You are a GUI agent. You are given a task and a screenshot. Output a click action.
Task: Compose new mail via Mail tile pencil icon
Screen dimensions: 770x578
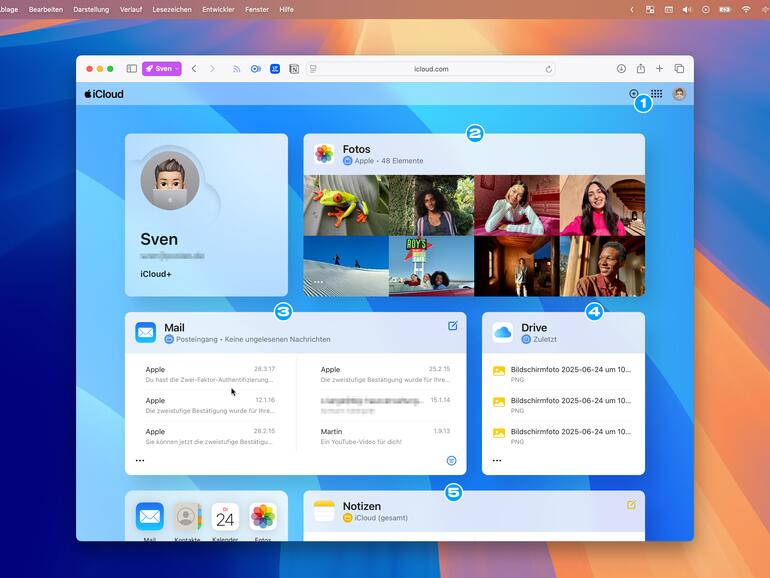(x=453, y=326)
